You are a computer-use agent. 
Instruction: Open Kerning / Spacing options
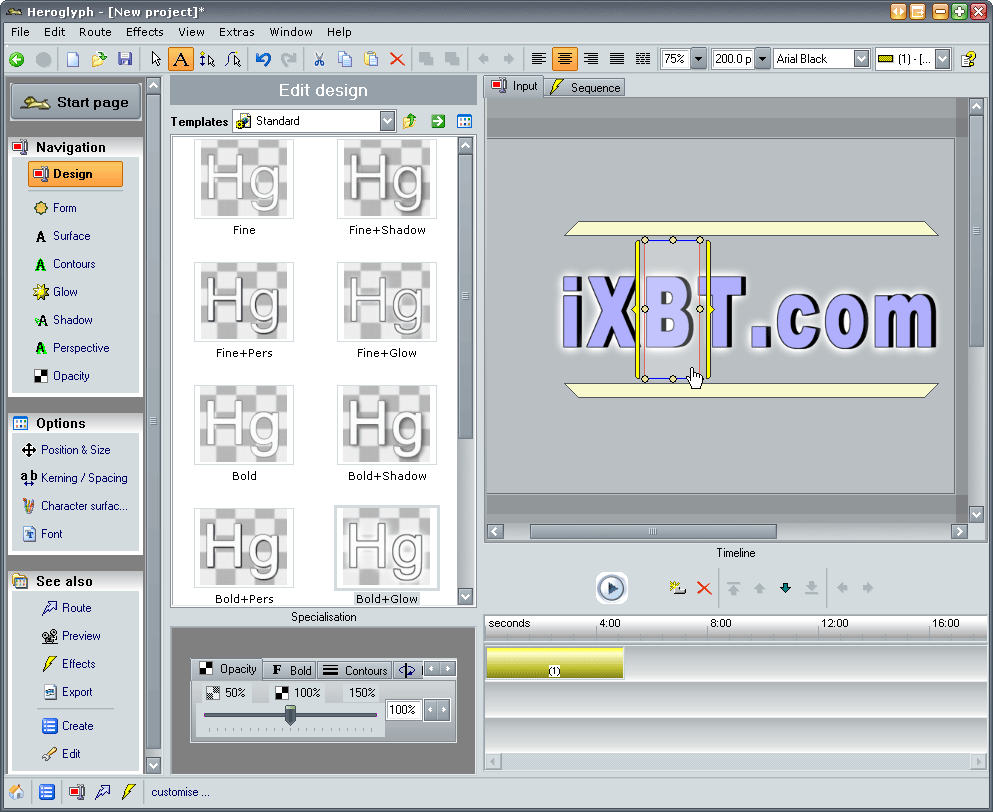tap(74, 478)
